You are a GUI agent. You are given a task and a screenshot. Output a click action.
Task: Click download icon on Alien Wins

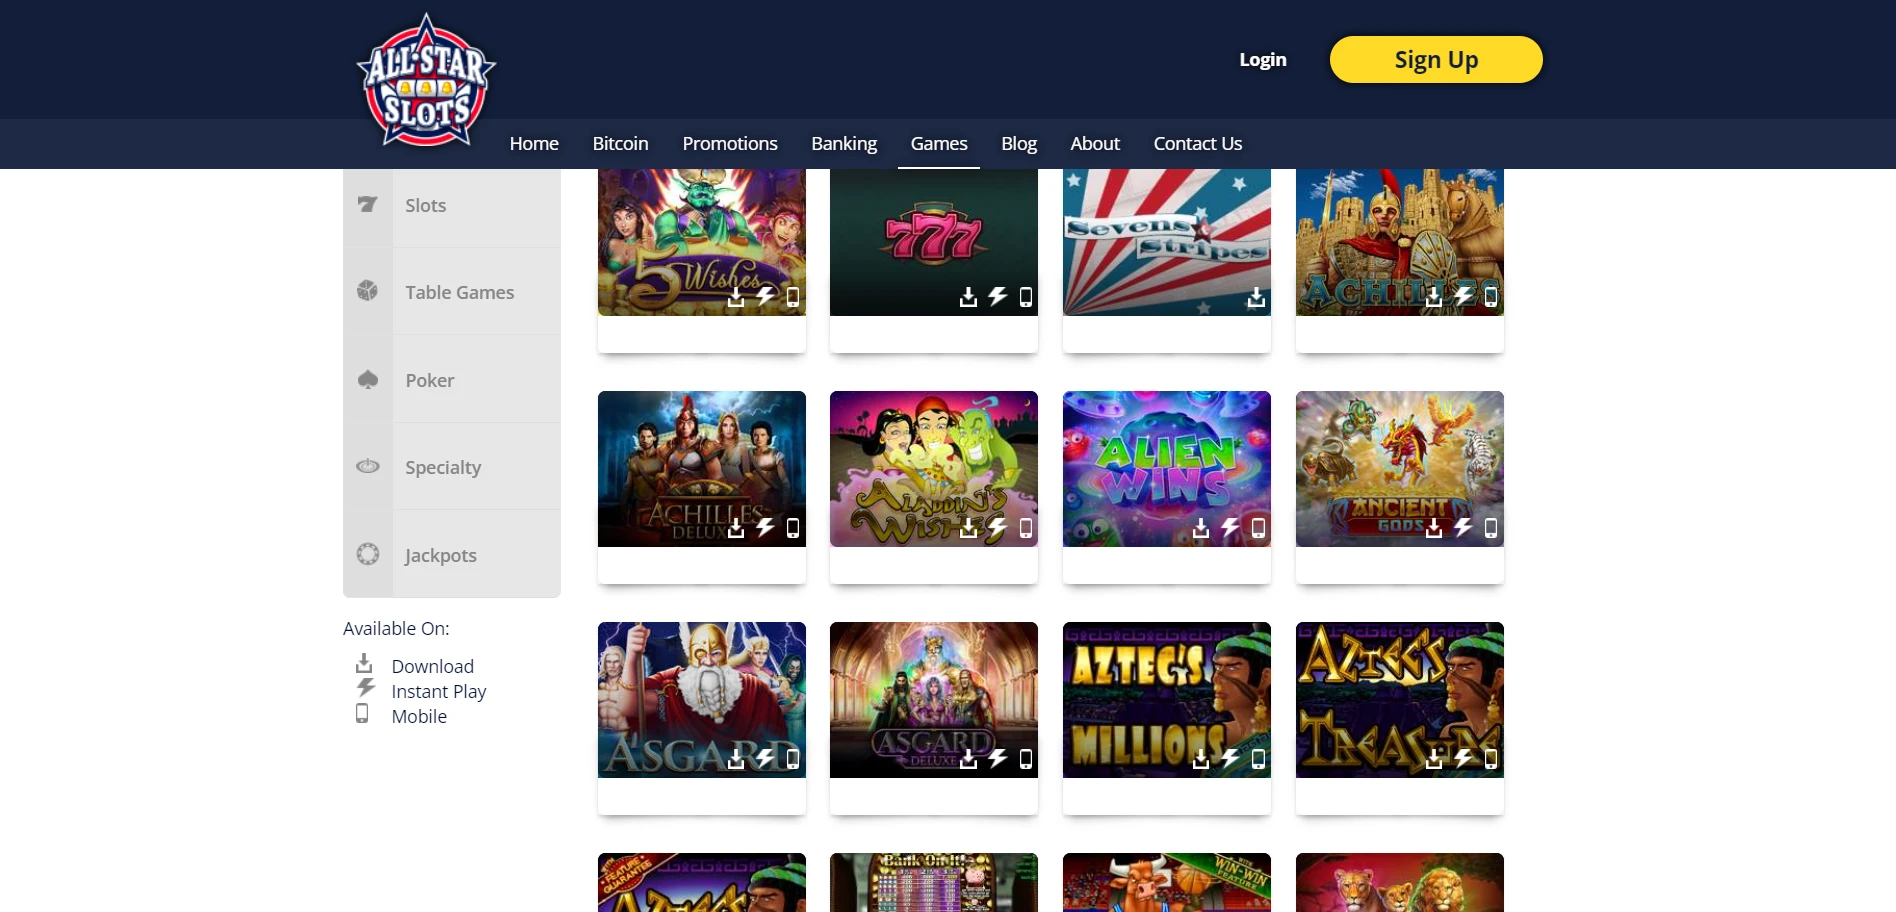tap(1201, 528)
